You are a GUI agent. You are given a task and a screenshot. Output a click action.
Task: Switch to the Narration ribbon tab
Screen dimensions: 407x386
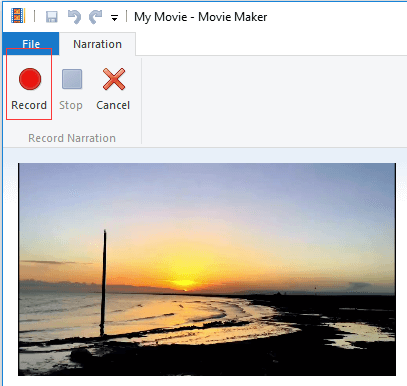coord(97,44)
